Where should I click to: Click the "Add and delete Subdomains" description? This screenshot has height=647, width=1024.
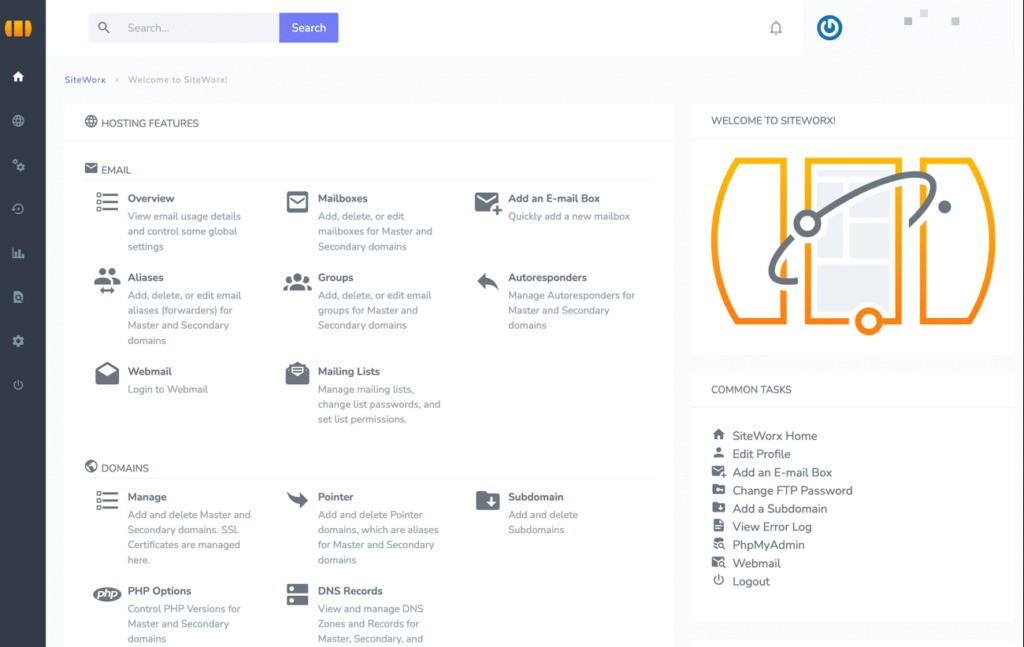coord(543,522)
